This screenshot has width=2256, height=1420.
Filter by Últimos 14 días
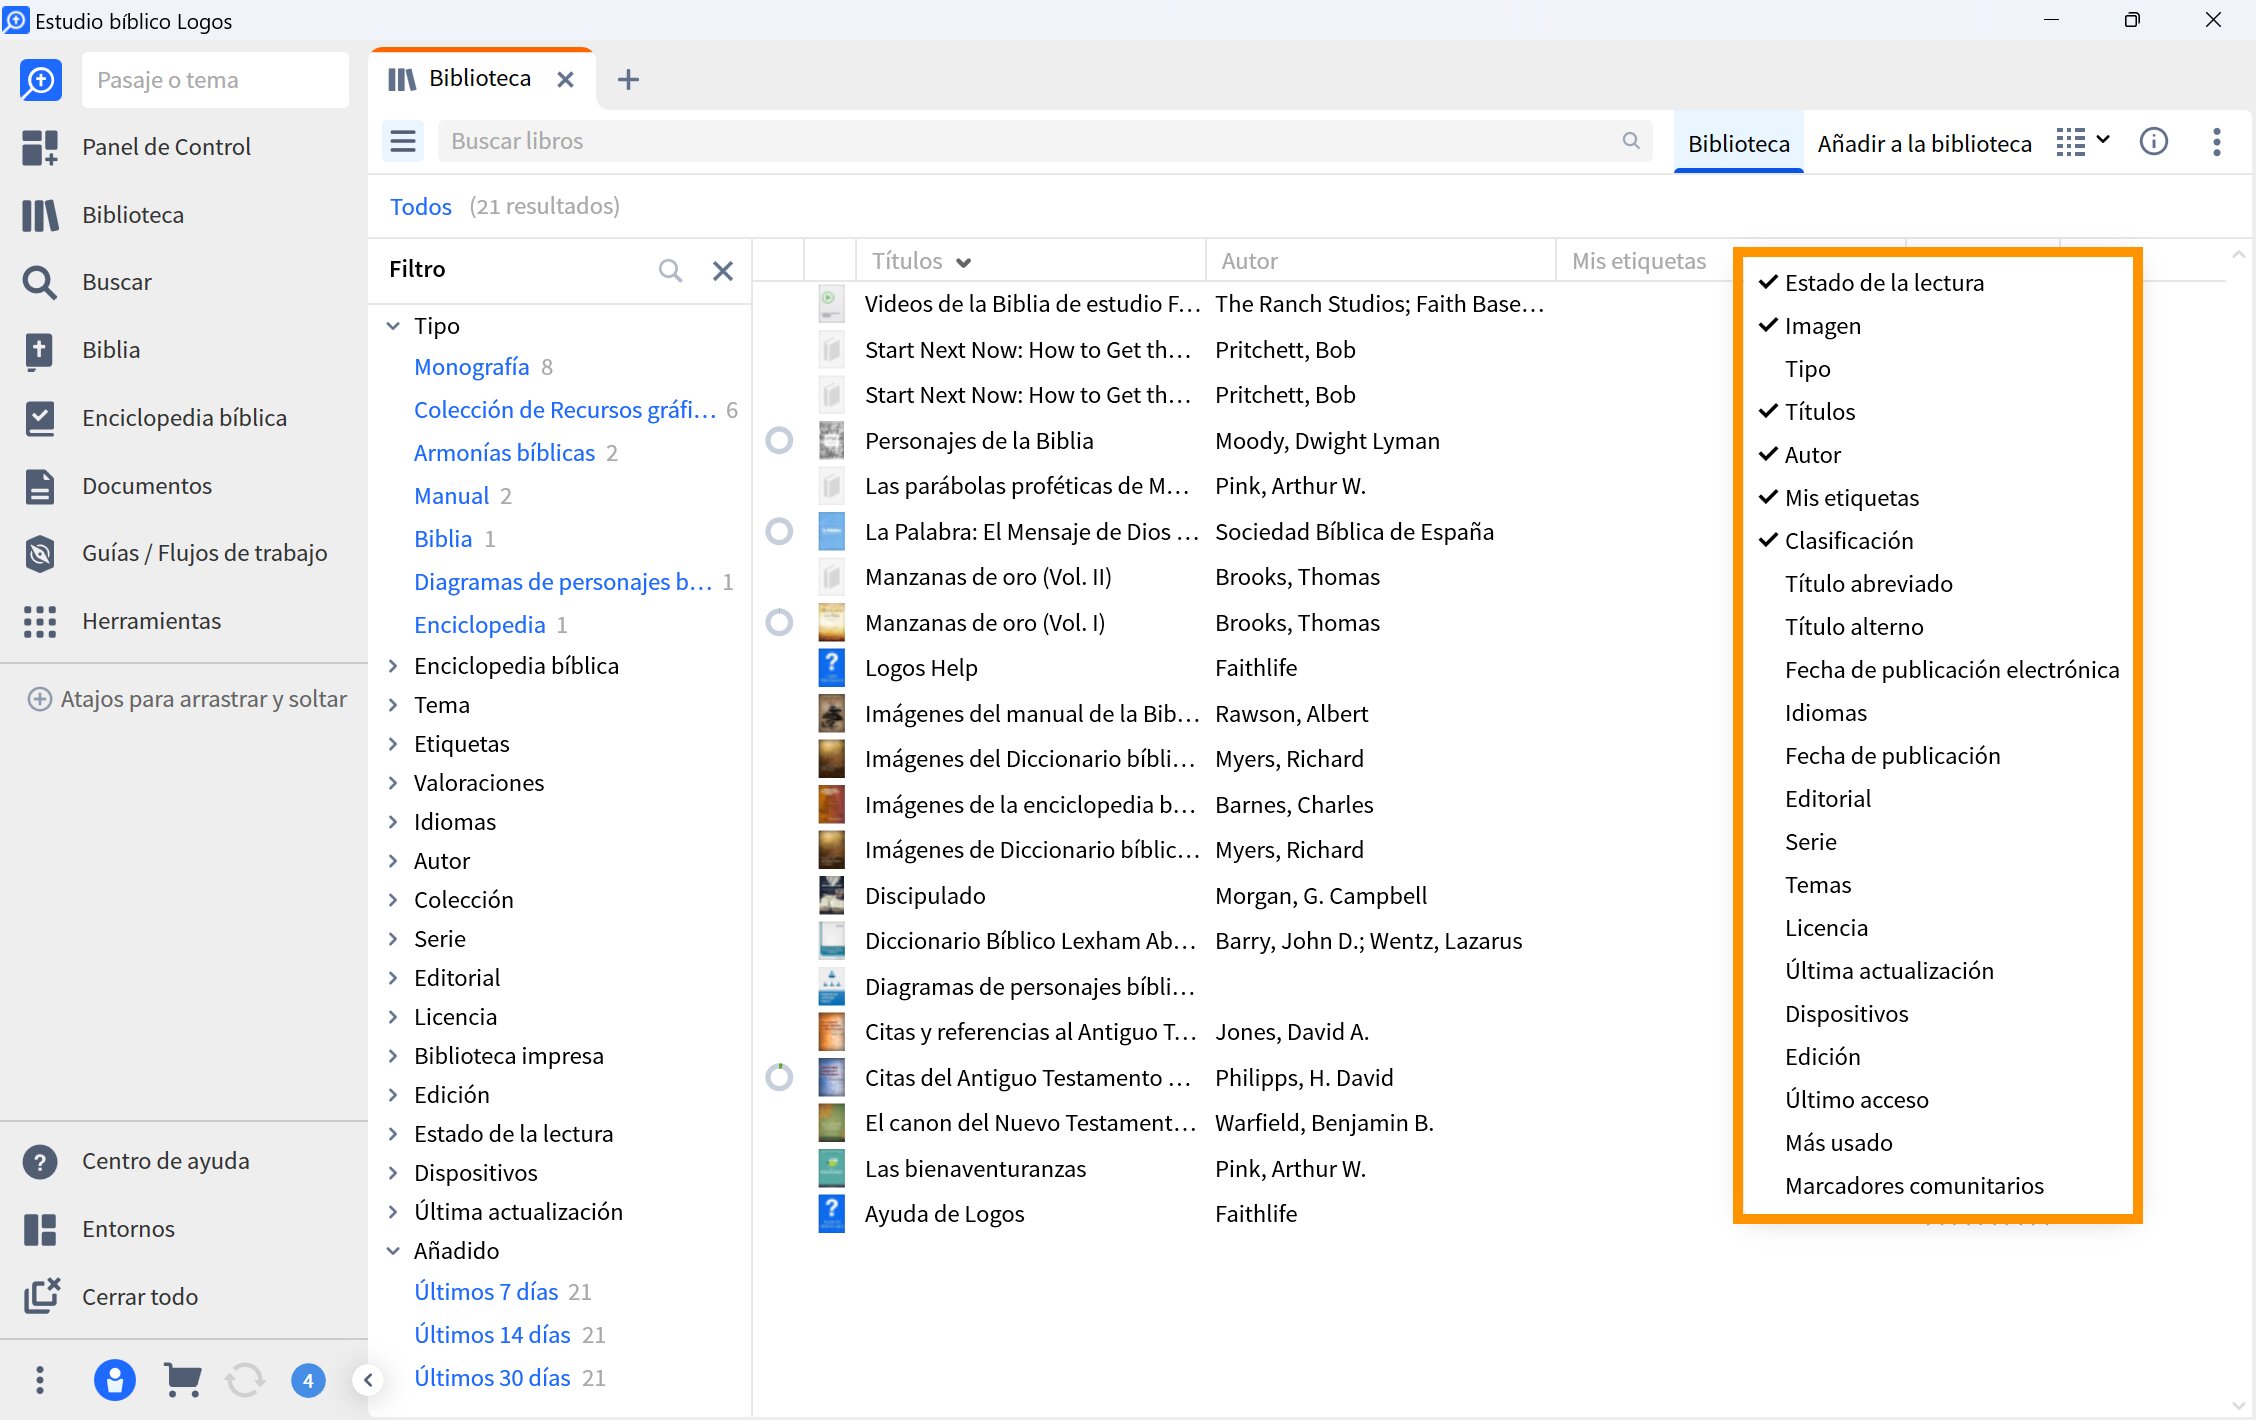tap(492, 1335)
